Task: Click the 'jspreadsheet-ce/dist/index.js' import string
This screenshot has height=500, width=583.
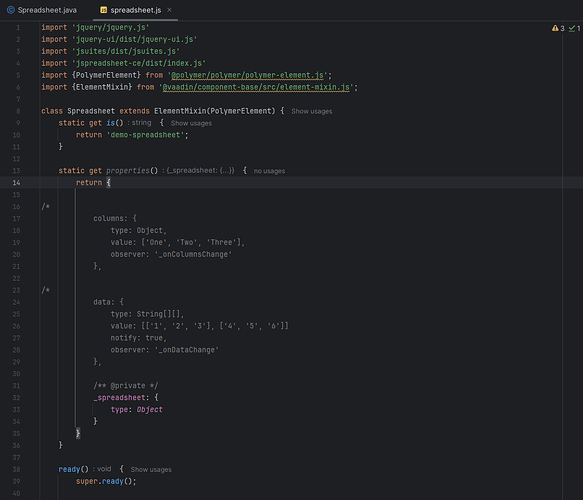Action: pos(139,63)
